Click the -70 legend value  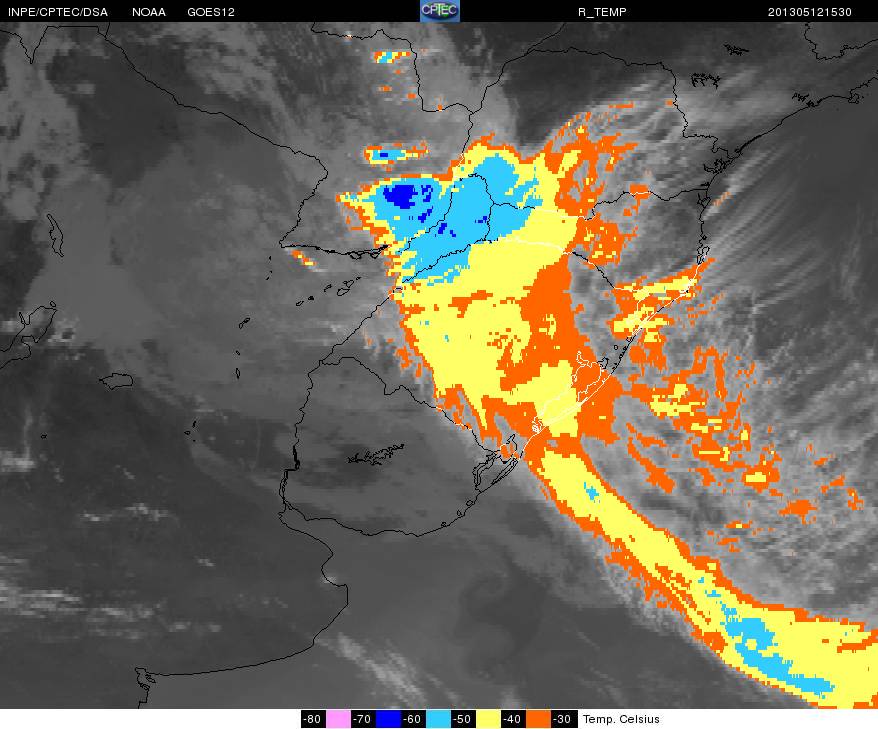pos(363,719)
